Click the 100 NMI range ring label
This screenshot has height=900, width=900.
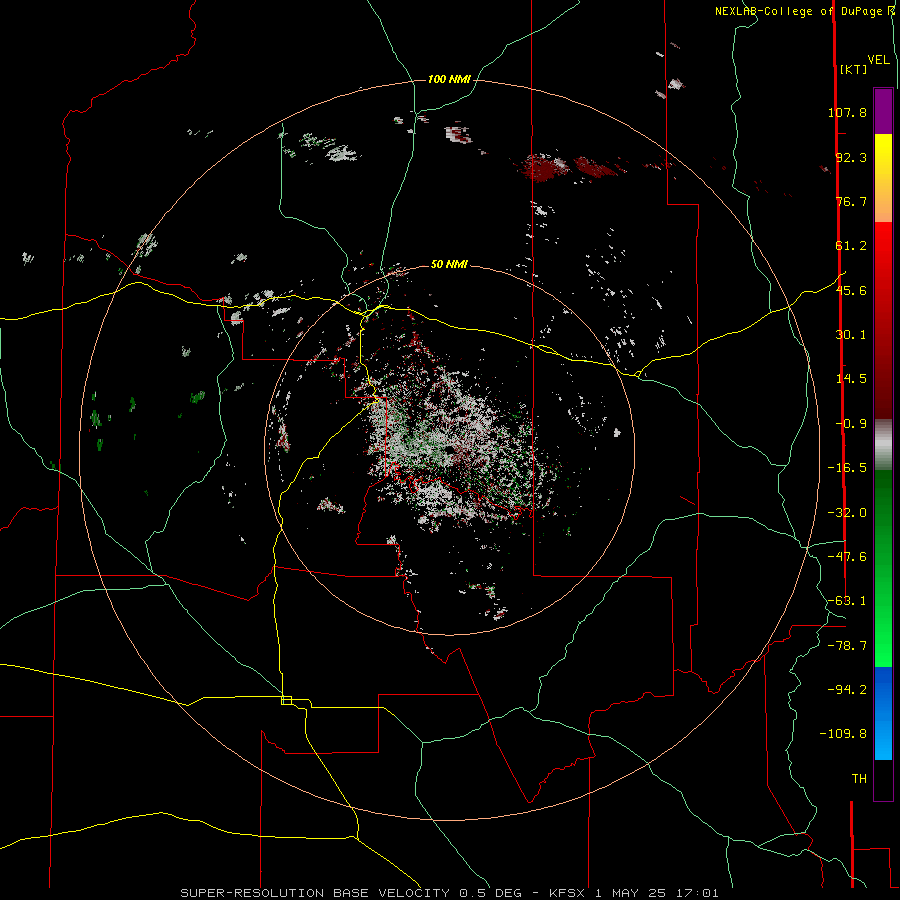[x=449, y=79]
